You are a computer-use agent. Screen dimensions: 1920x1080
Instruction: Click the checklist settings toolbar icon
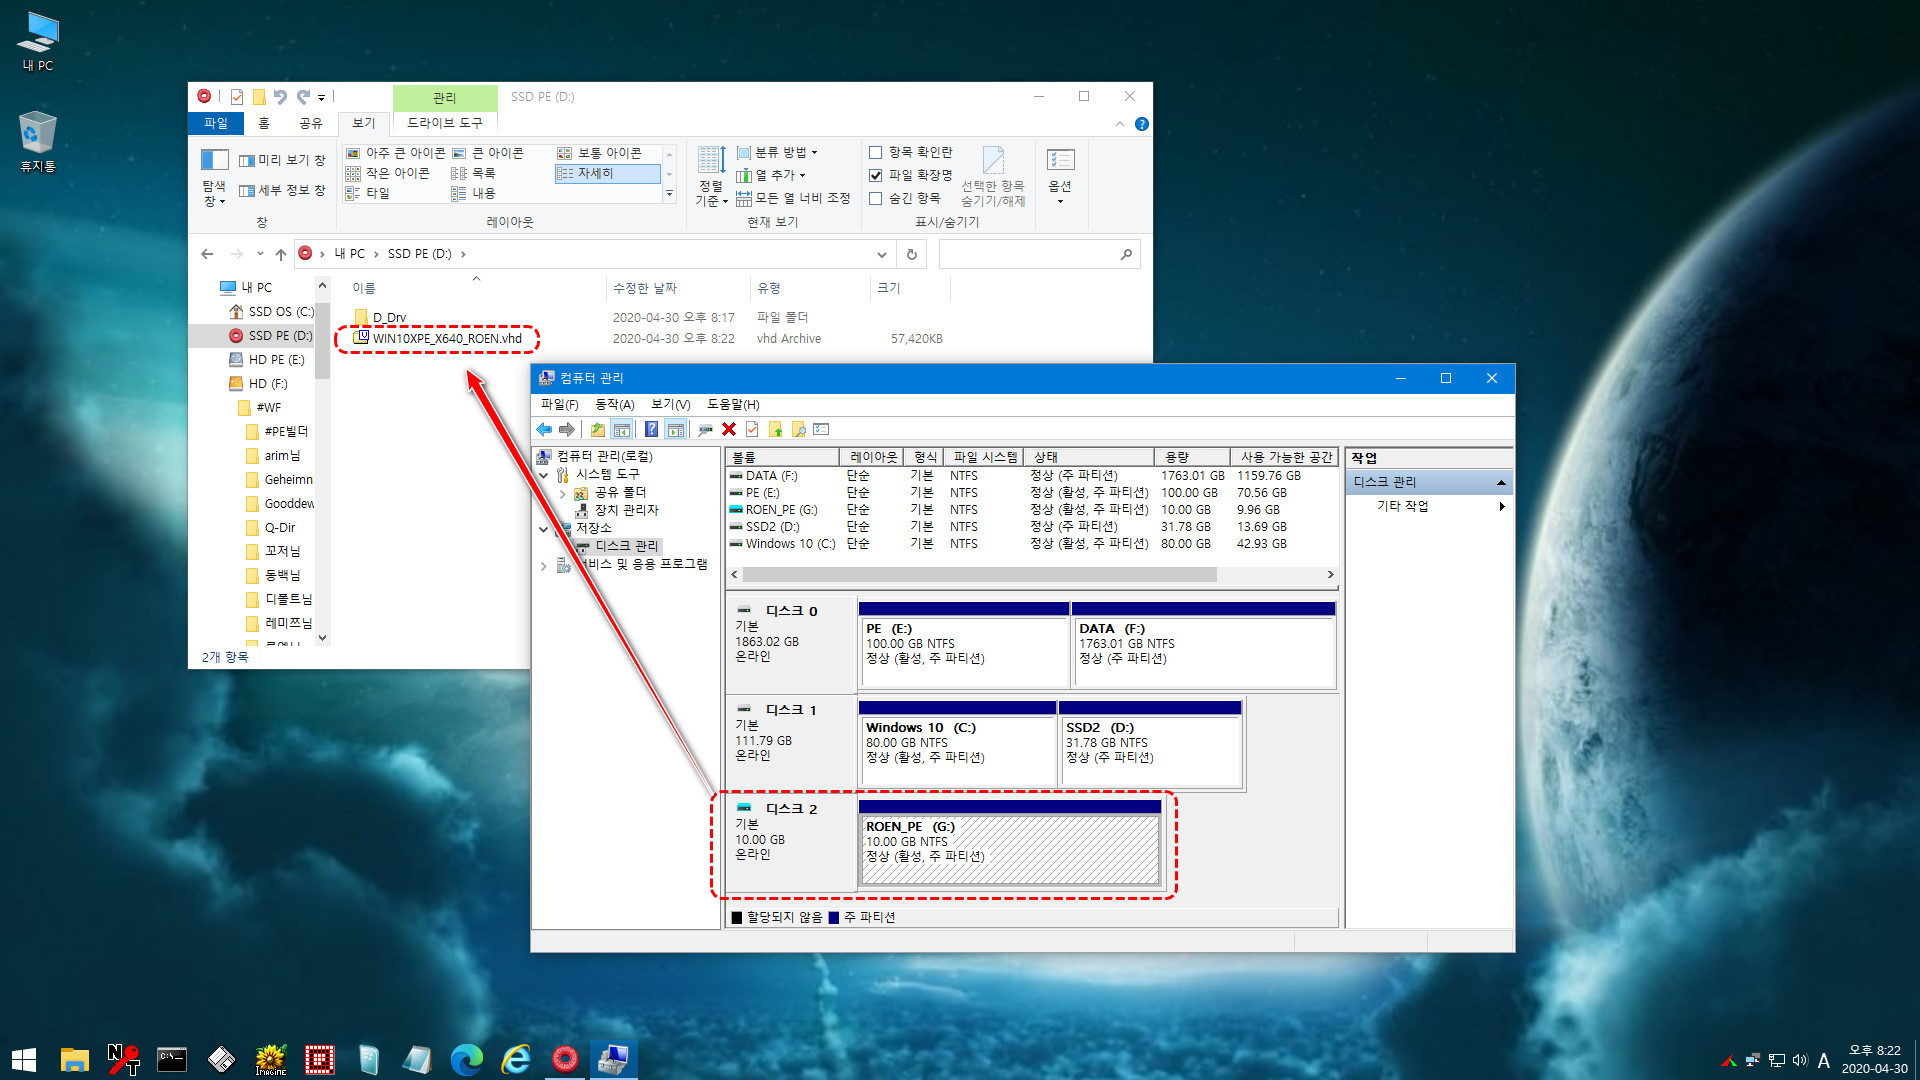(x=821, y=430)
